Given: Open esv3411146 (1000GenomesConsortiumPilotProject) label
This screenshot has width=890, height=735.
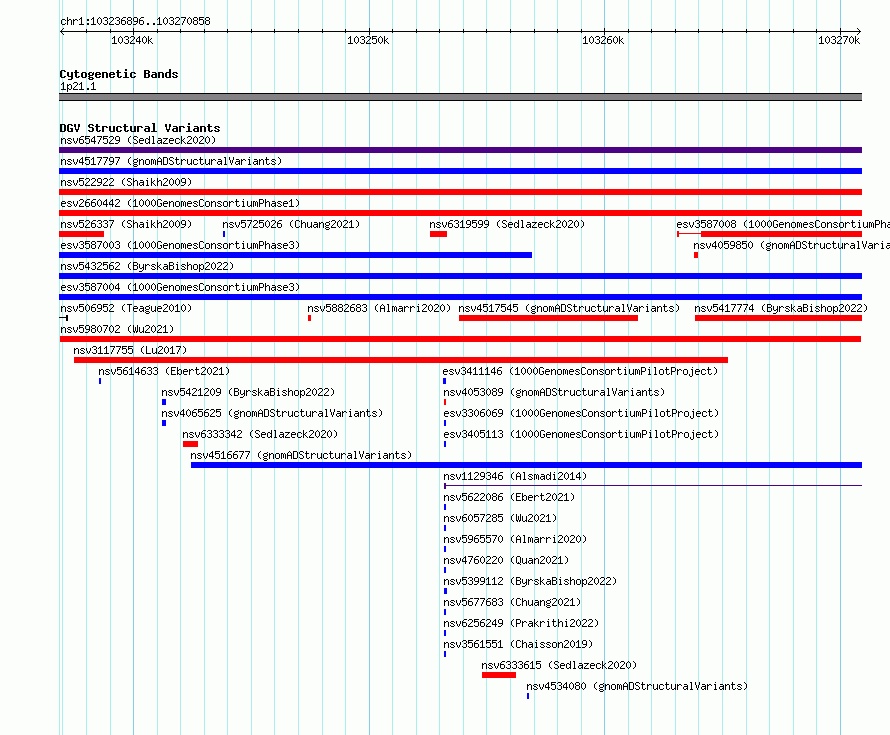Looking at the screenshot, I should coord(581,371).
